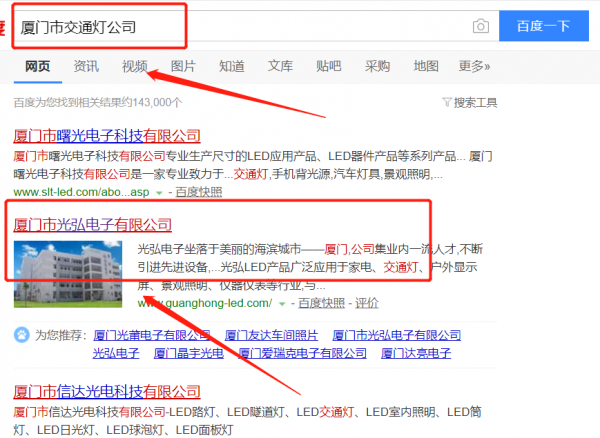Image resolution: width=600 pixels, height=438 pixels.
Task: Click the Baidu paw recommendation icon
Action: [x=22, y=335]
